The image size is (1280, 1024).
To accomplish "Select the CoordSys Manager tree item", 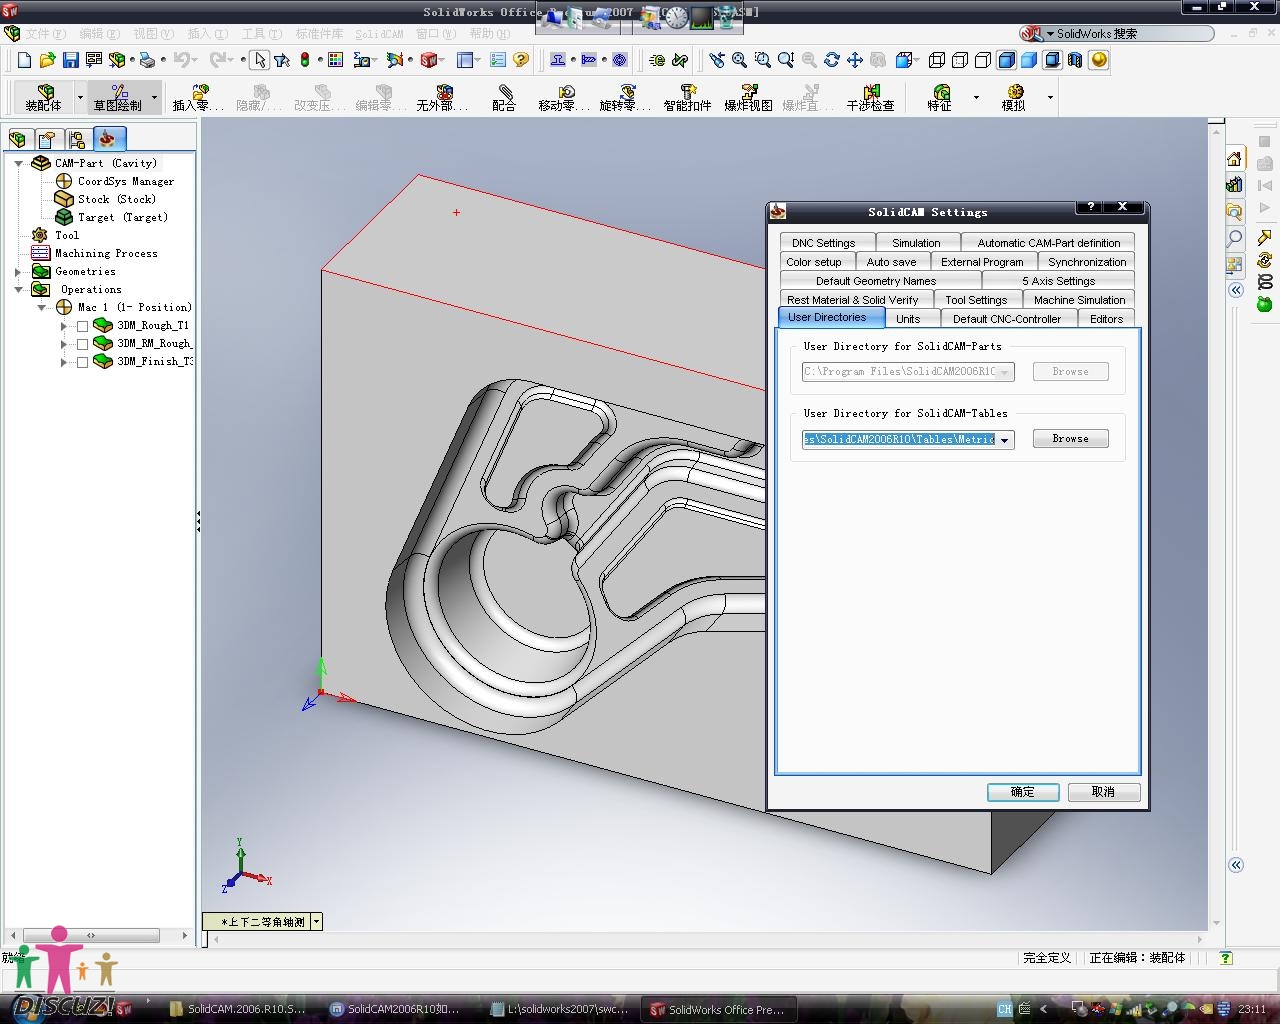I will click(x=125, y=181).
